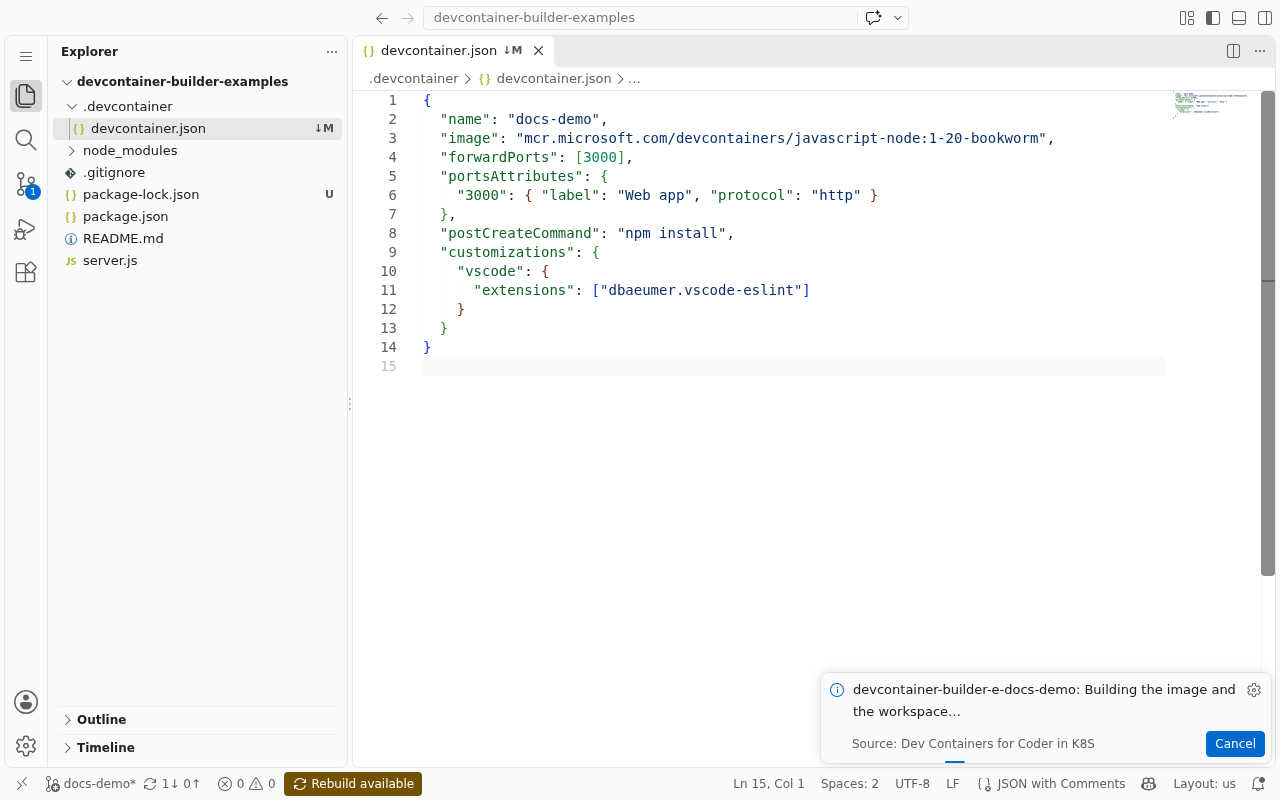Screen dimensions: 1280x800
Task: Cancel the image build notification
Action: (1235, 744)
